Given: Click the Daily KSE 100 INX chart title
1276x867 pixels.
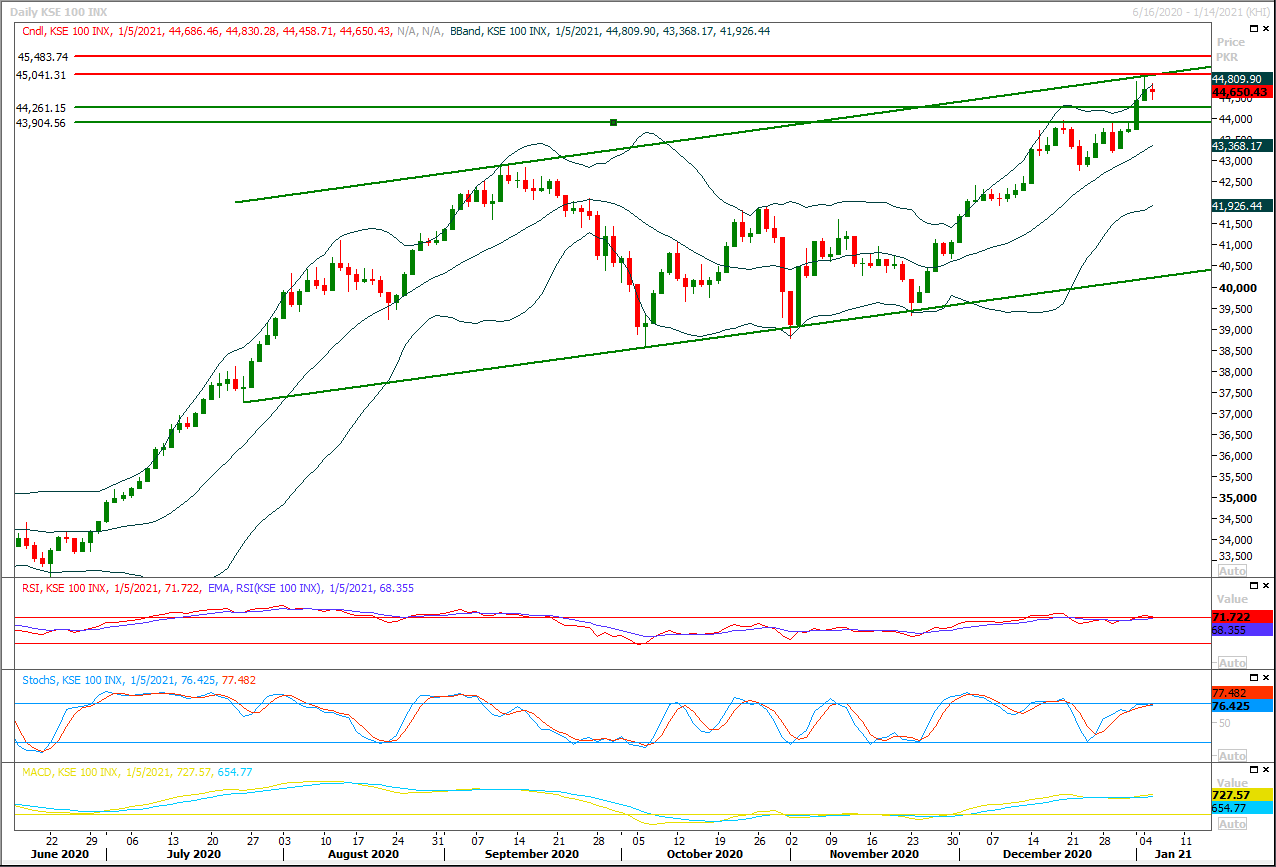Looking at the screenshot, I should pos(58,10).
